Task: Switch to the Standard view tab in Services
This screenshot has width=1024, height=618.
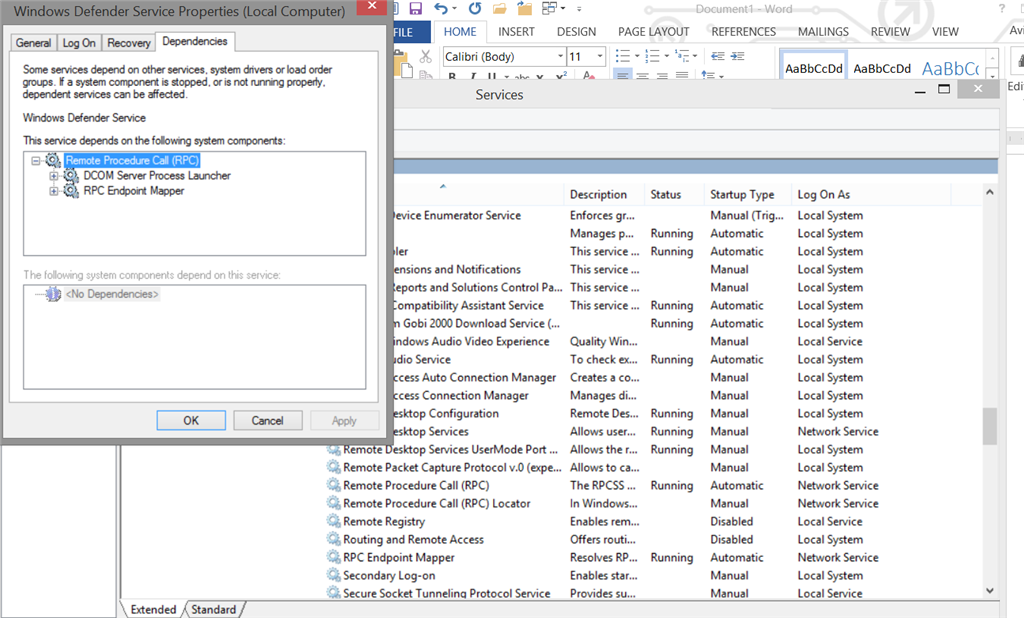Action: (214, 610)
